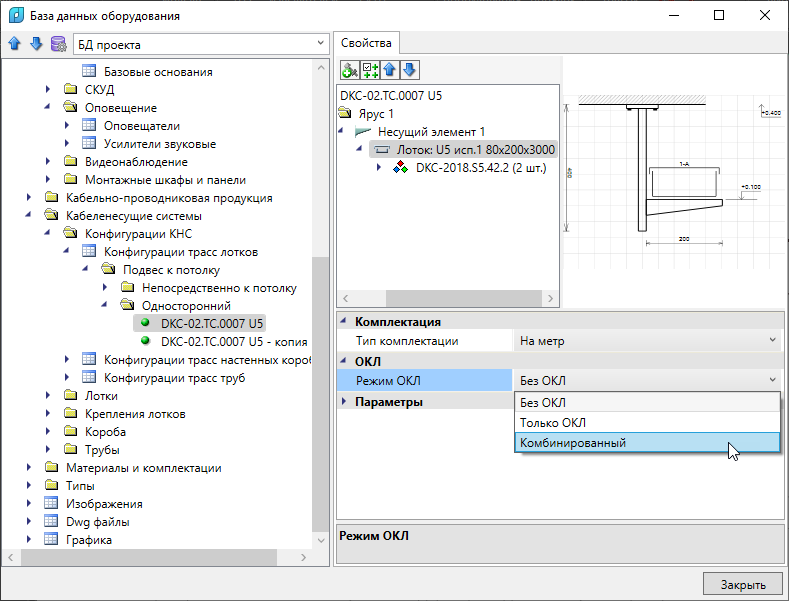Select the Монтажные шкафы и панели item
The height and width of the screenshot is (601, 789).
[x=165, y=180]
